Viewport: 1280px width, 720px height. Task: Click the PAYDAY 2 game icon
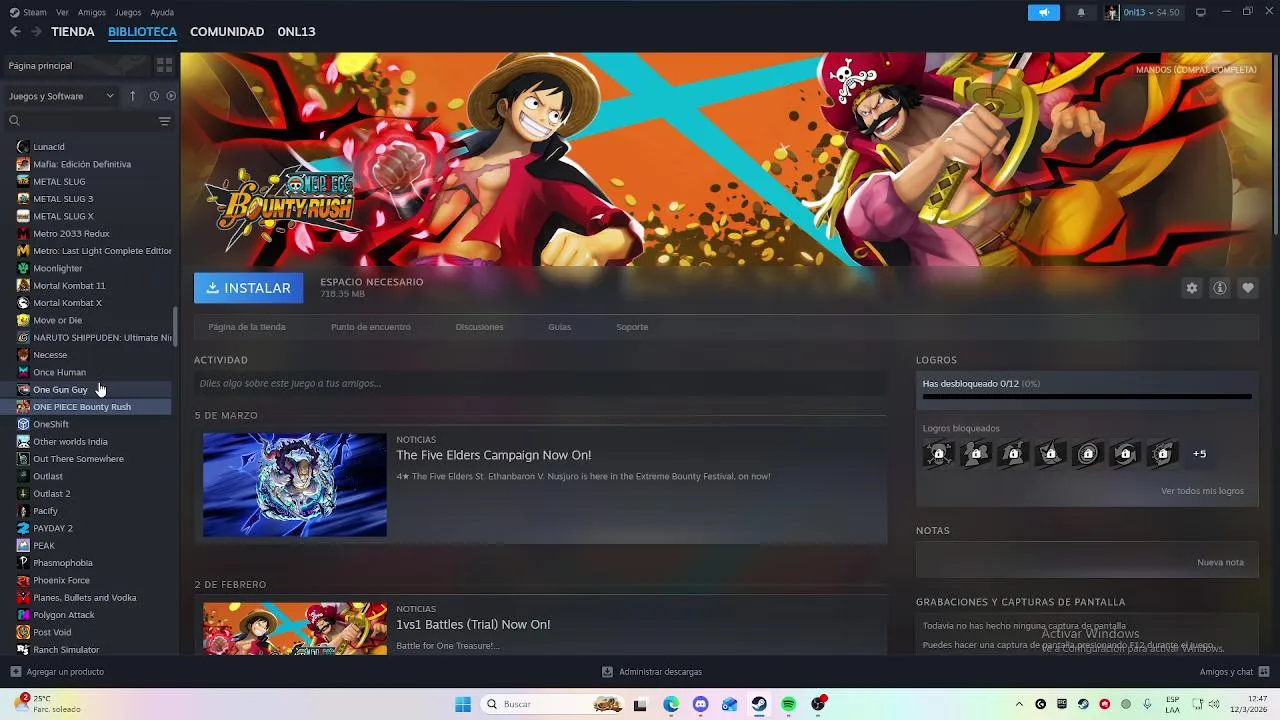(23, 528)
